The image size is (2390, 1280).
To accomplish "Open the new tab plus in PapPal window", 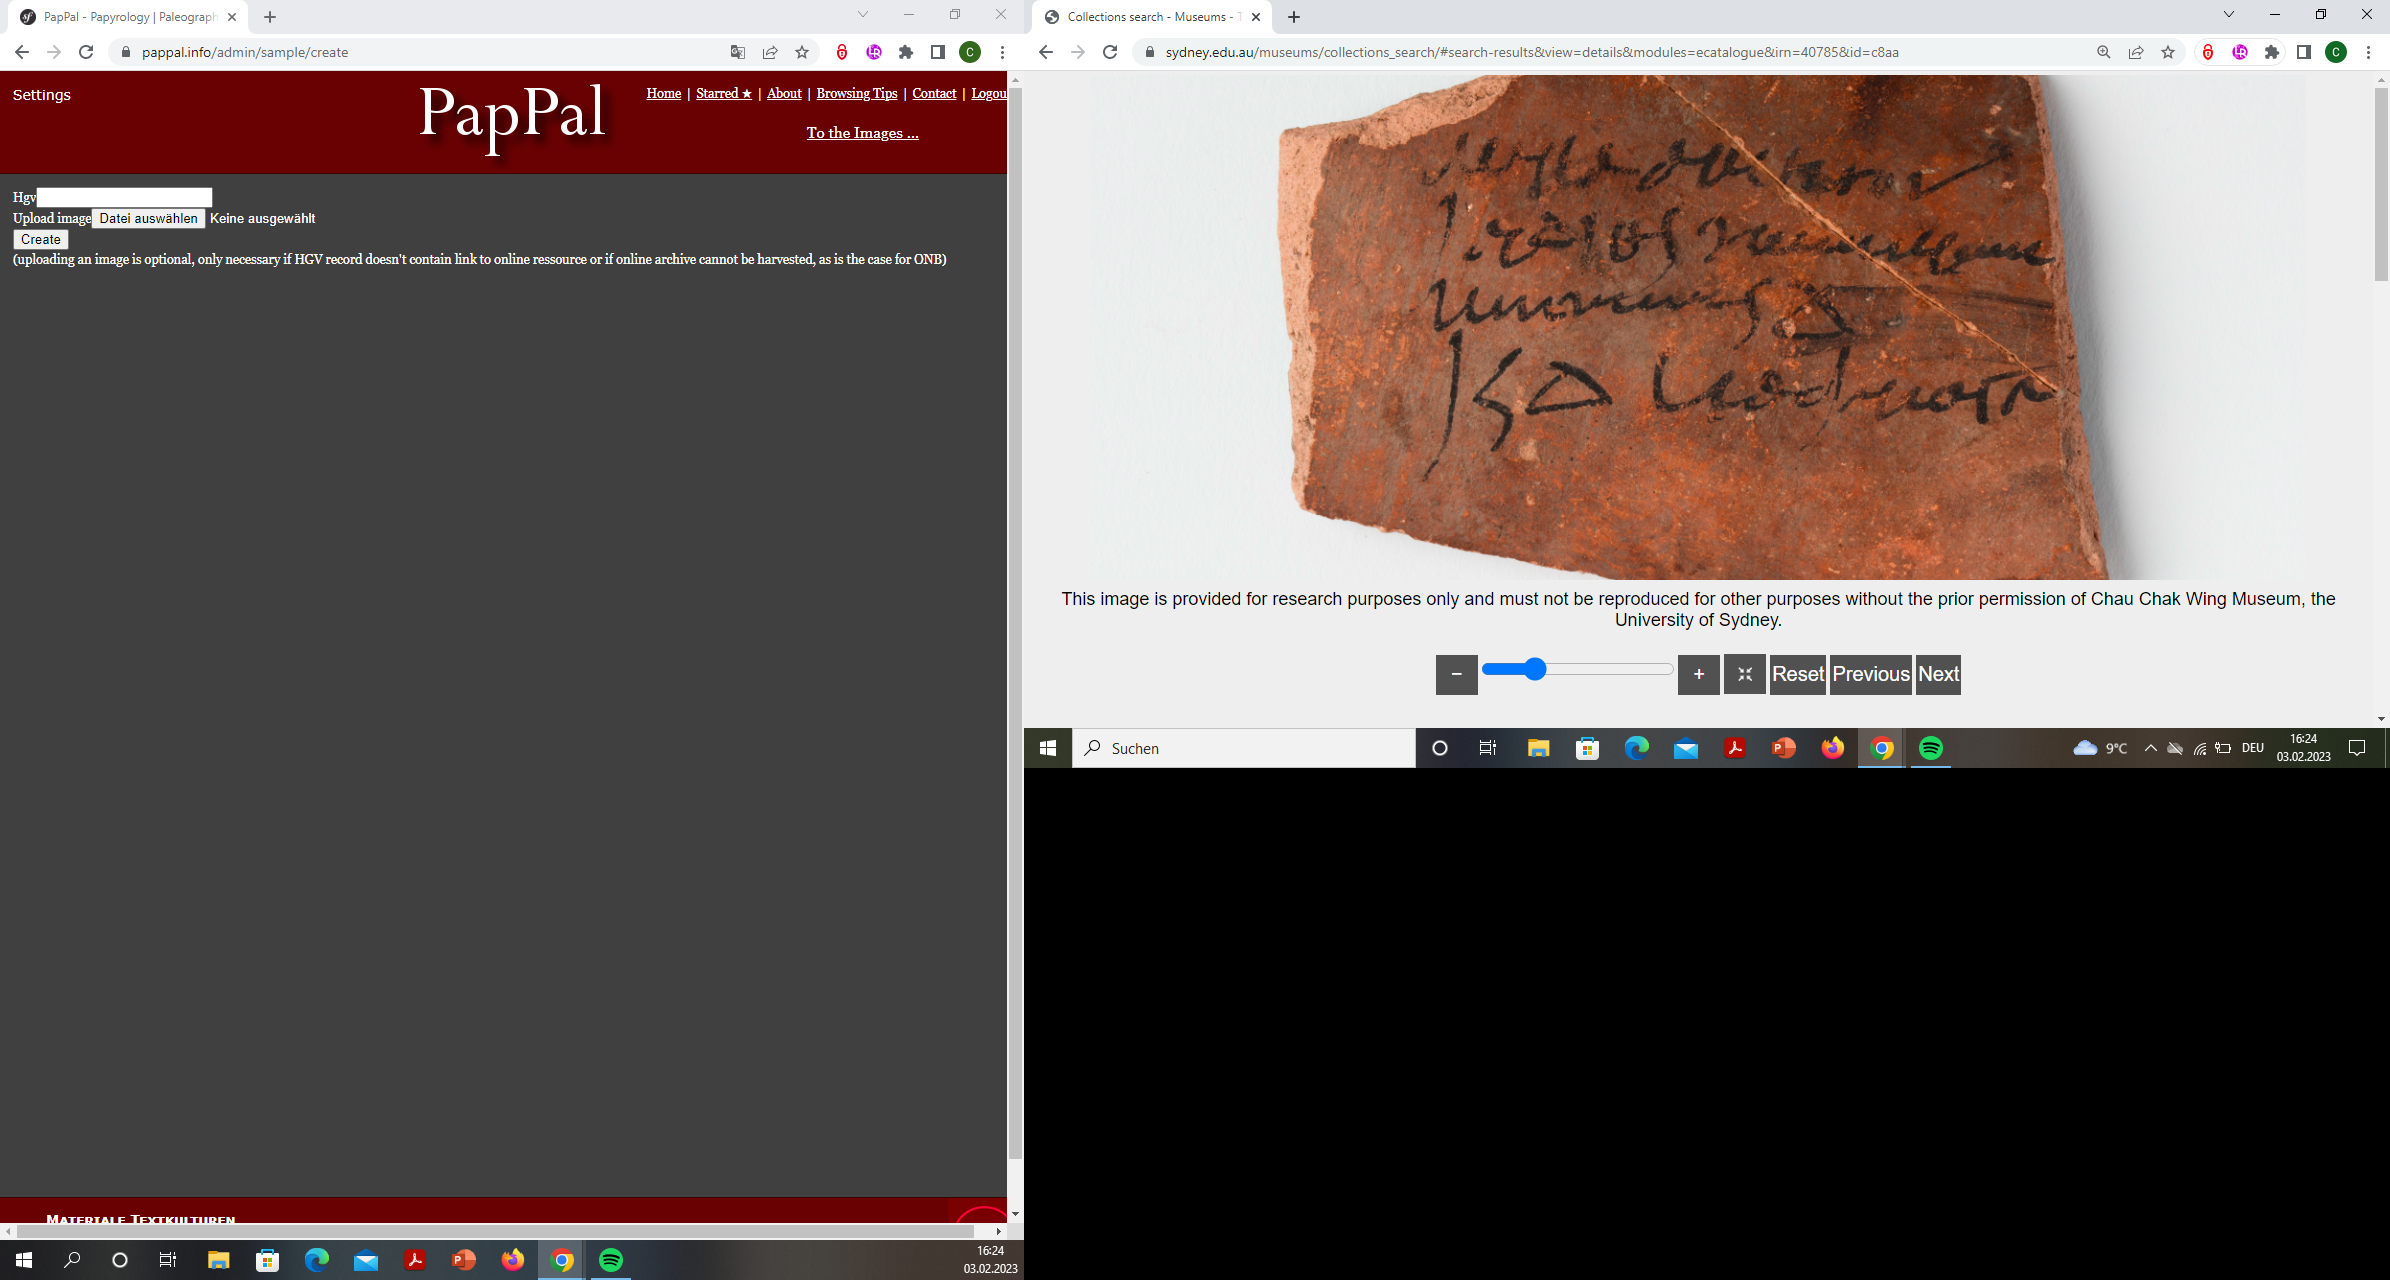I will pos(270,17).
